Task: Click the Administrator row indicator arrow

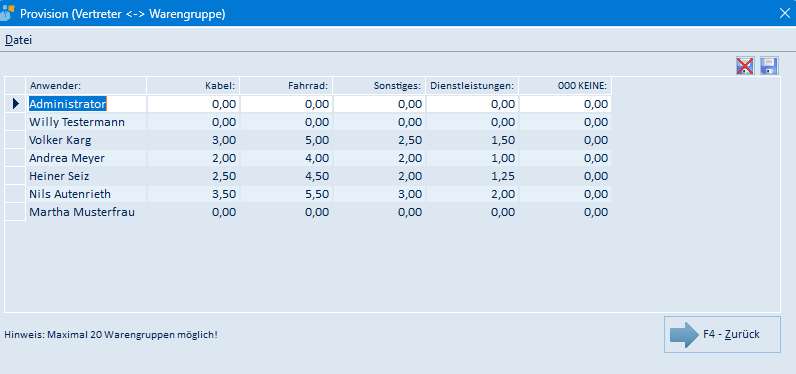Action: (15, 104)
